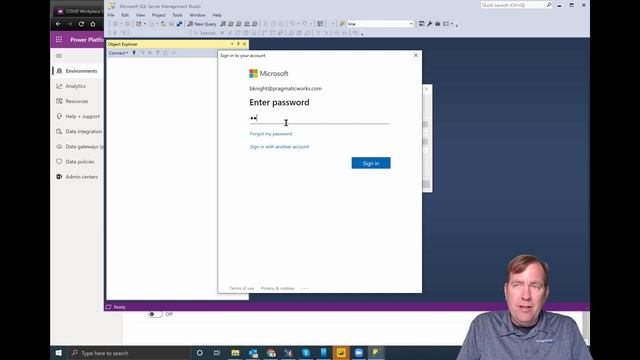Open the Privacy & cookies link
The width and height of the screenshot is (640, 360).
[278, 289]
